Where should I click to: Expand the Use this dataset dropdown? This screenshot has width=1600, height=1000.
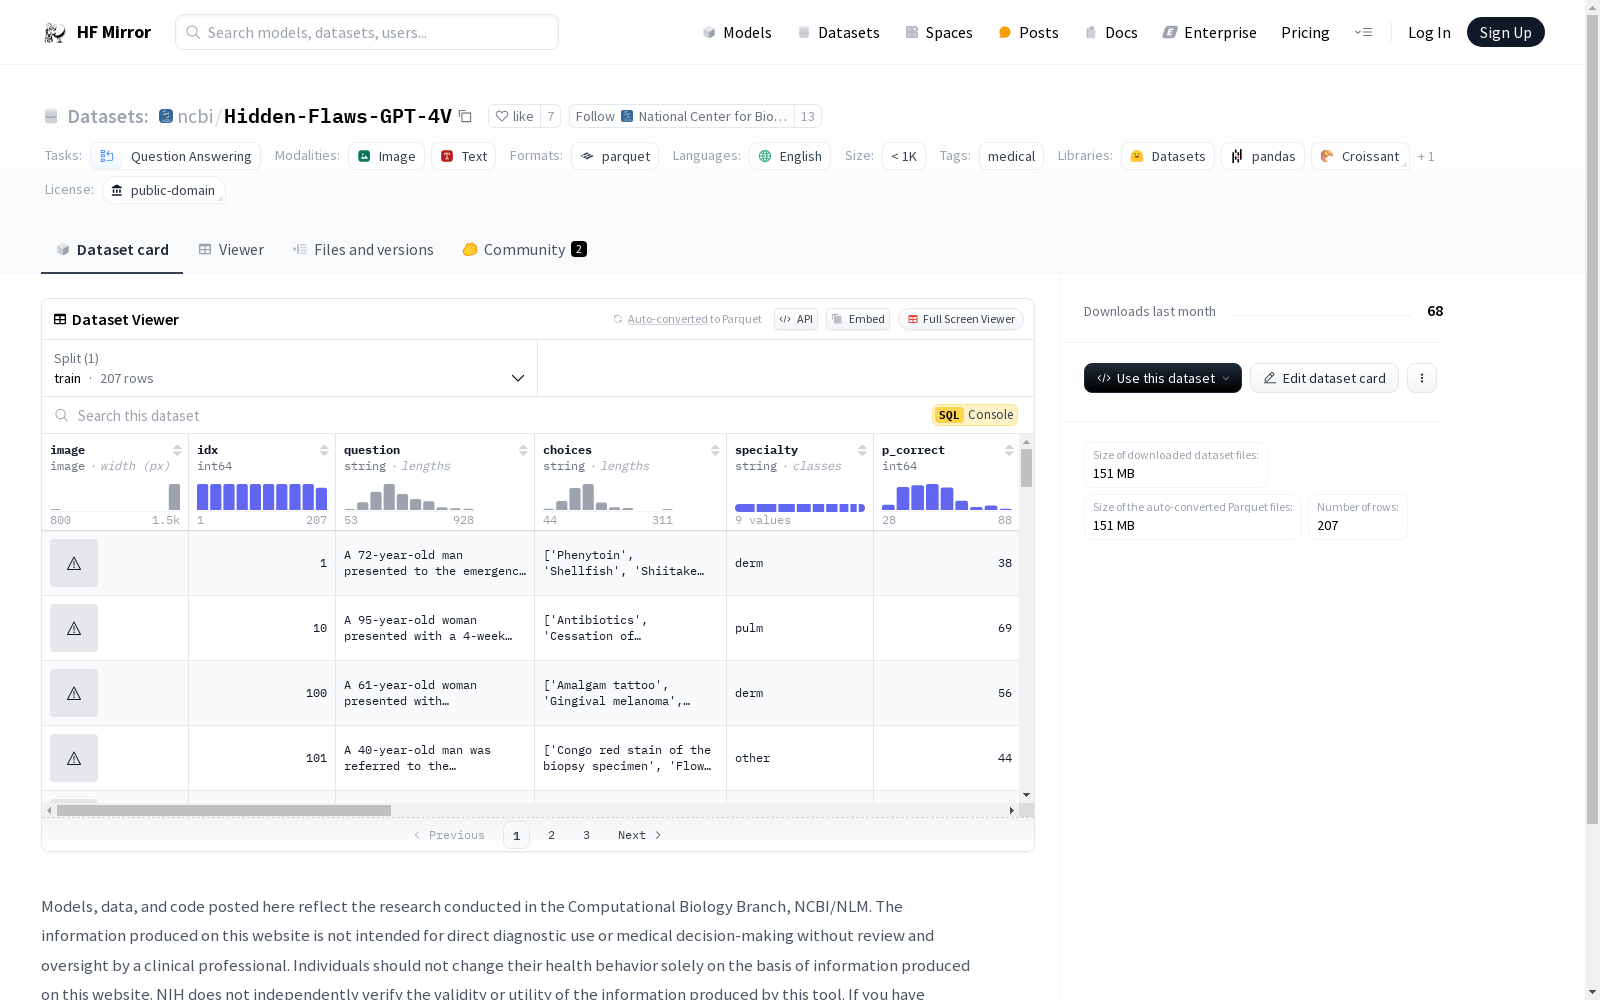pos(1163,378)
